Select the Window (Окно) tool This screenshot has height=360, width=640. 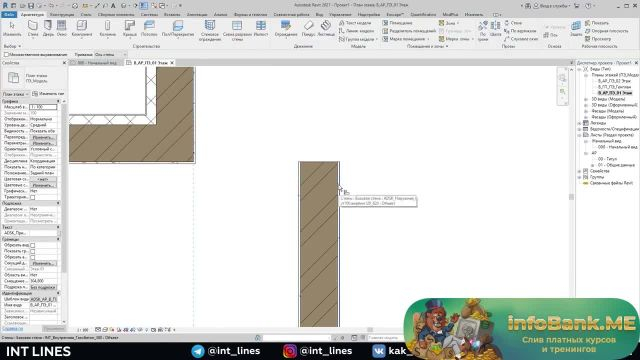[x=62, y=29]
